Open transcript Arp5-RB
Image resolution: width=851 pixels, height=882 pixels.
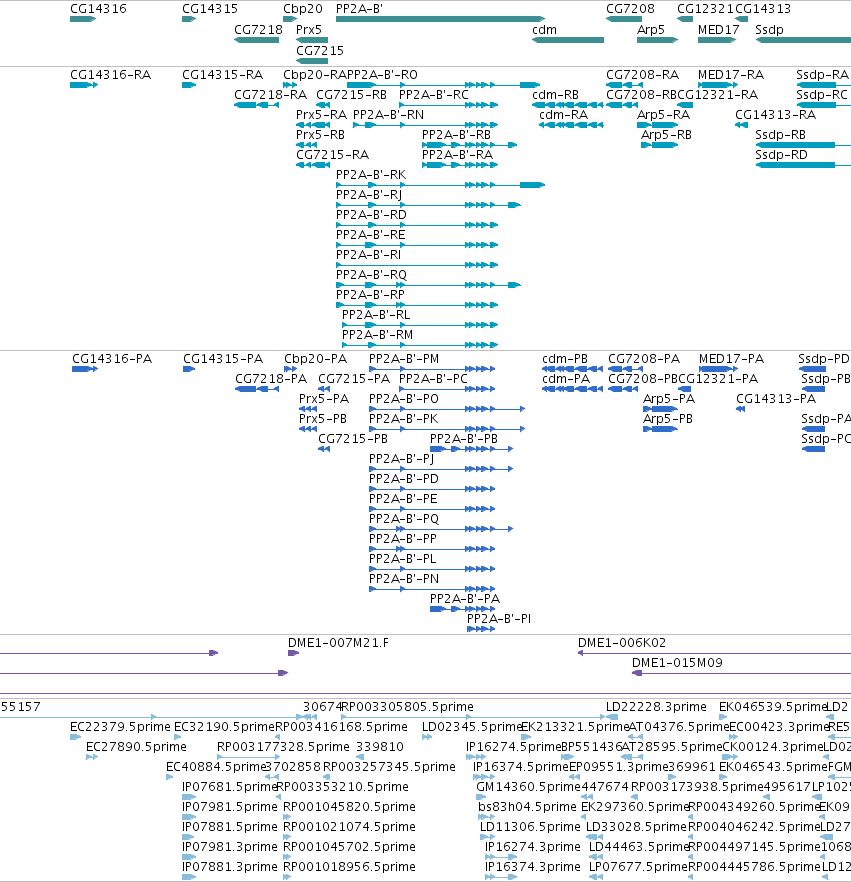tap(660, 145)
